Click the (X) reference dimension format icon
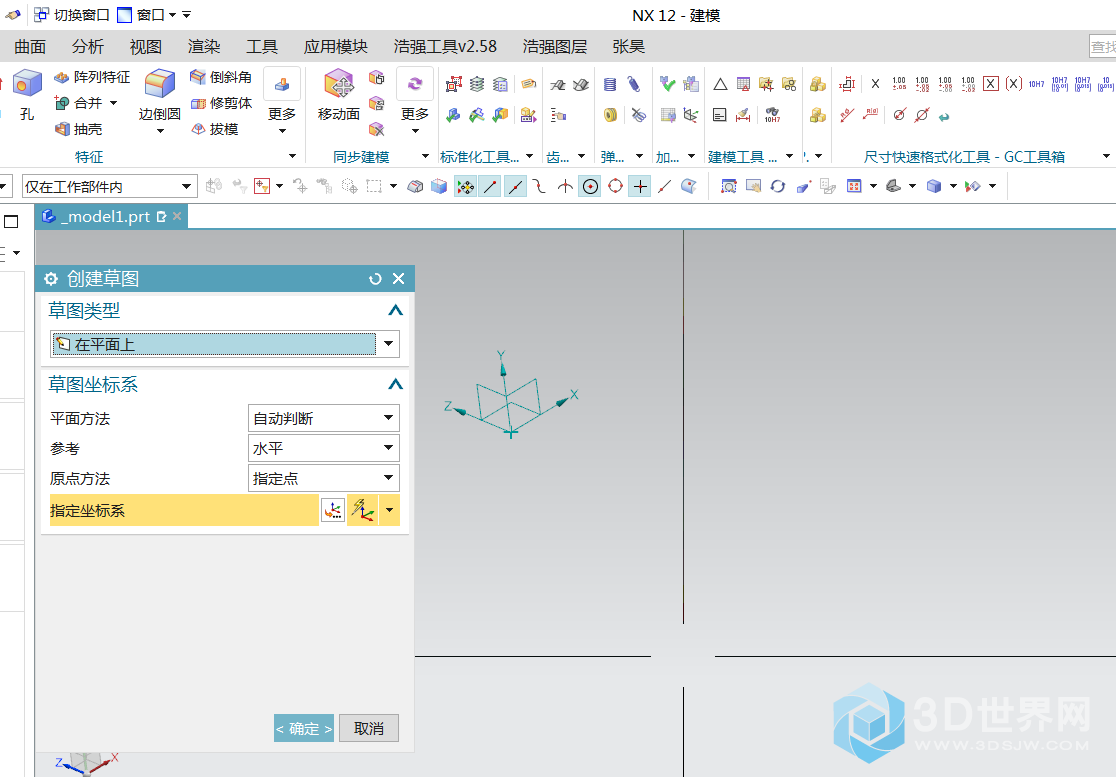Viewport: 1116px width, 777px height. 1014,84
